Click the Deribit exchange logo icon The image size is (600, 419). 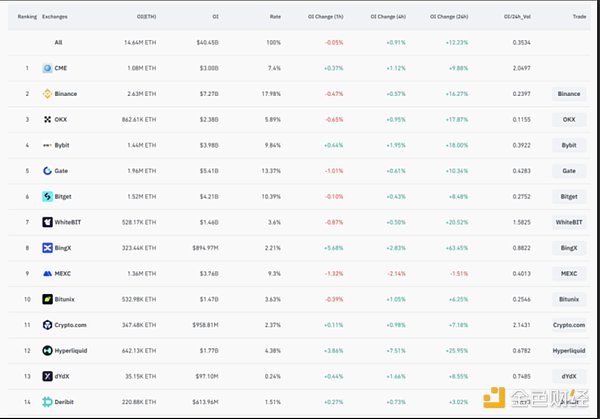[47, 401]
